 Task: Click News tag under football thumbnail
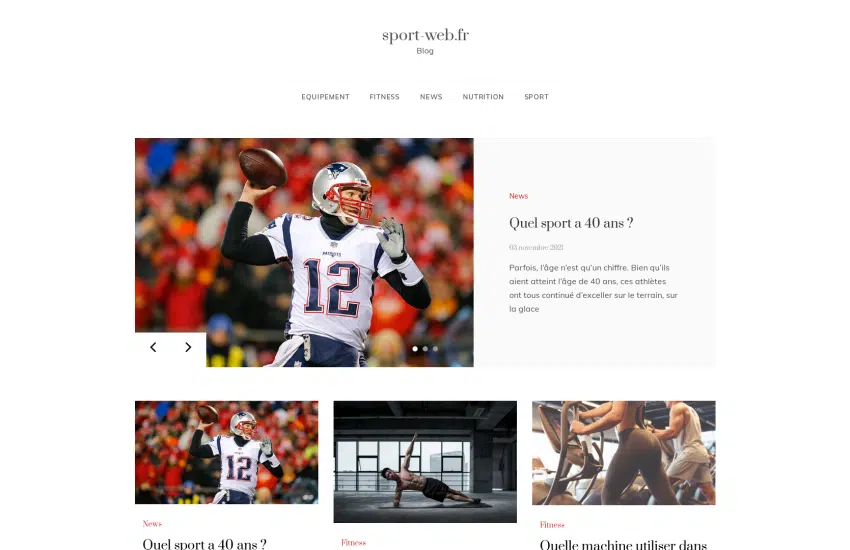click(152, 524)
